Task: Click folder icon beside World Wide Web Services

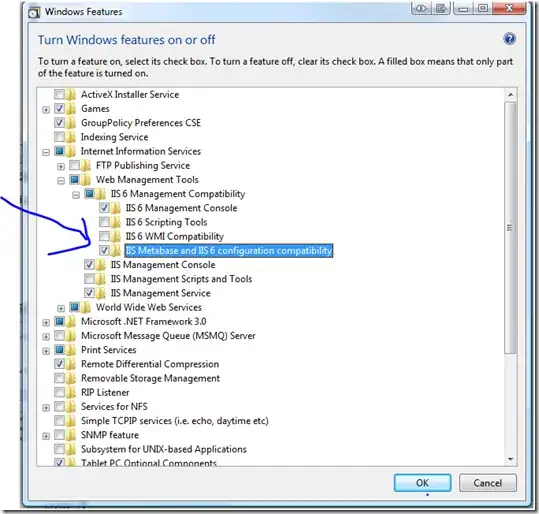Action: pos(86,307)
